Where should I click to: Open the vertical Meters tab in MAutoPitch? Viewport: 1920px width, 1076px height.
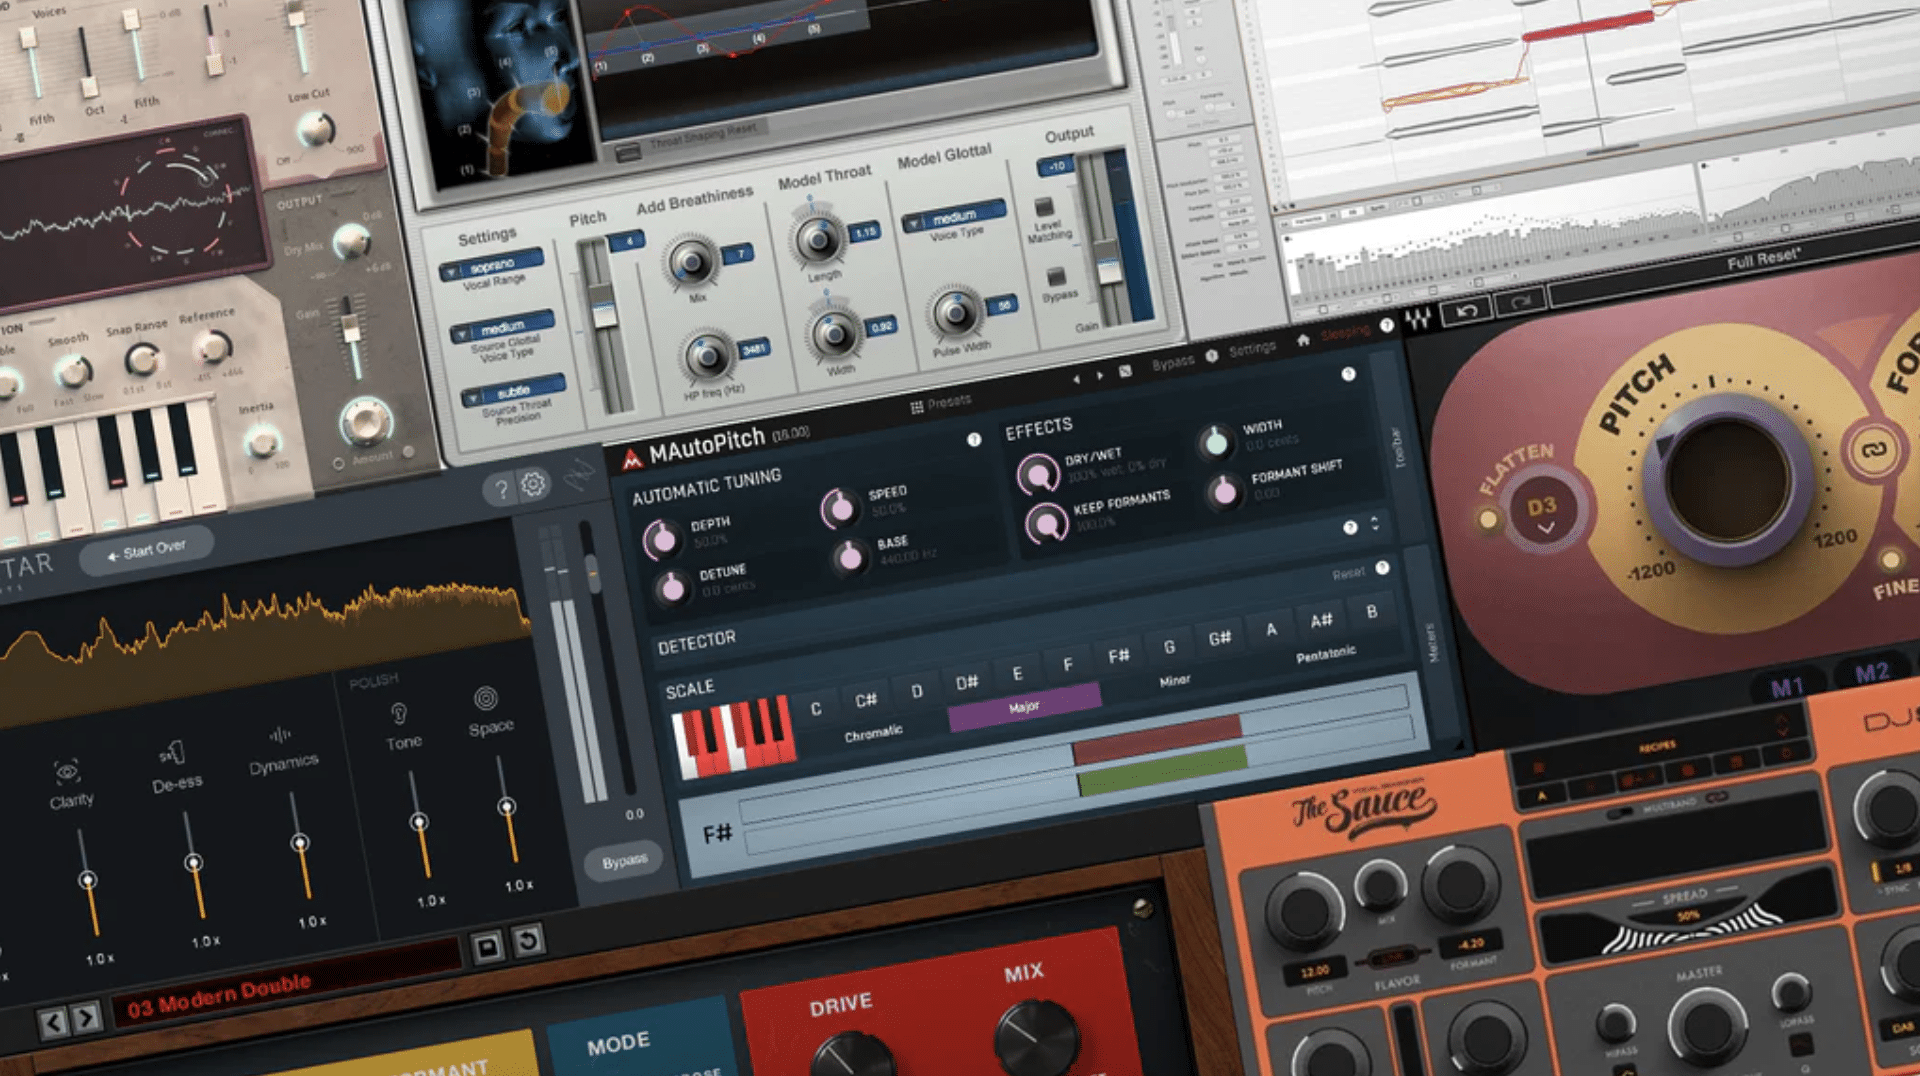point(1431,643)
